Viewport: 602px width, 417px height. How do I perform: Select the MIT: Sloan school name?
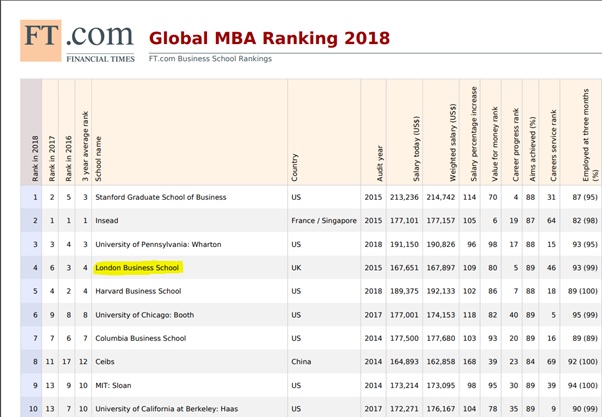coord(113,386)
